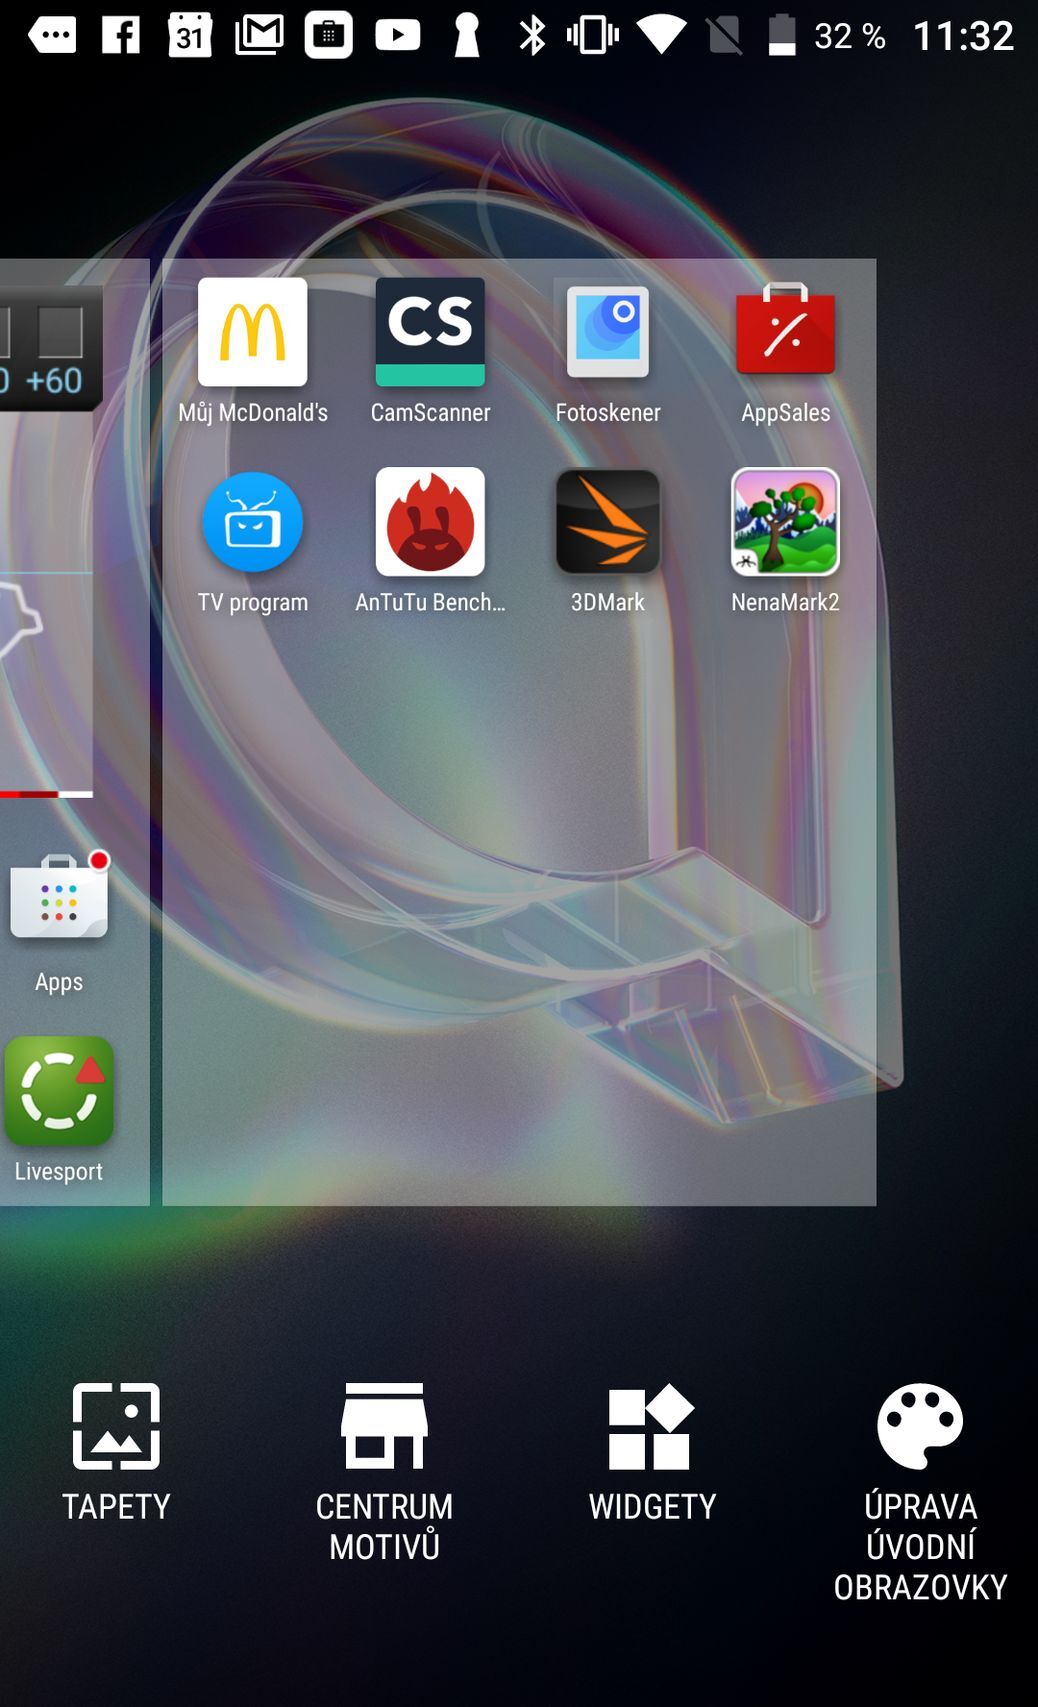The image size is (1038, 1707).
Task: Open the Livesport app
Action: click(x=59, y=1091)
